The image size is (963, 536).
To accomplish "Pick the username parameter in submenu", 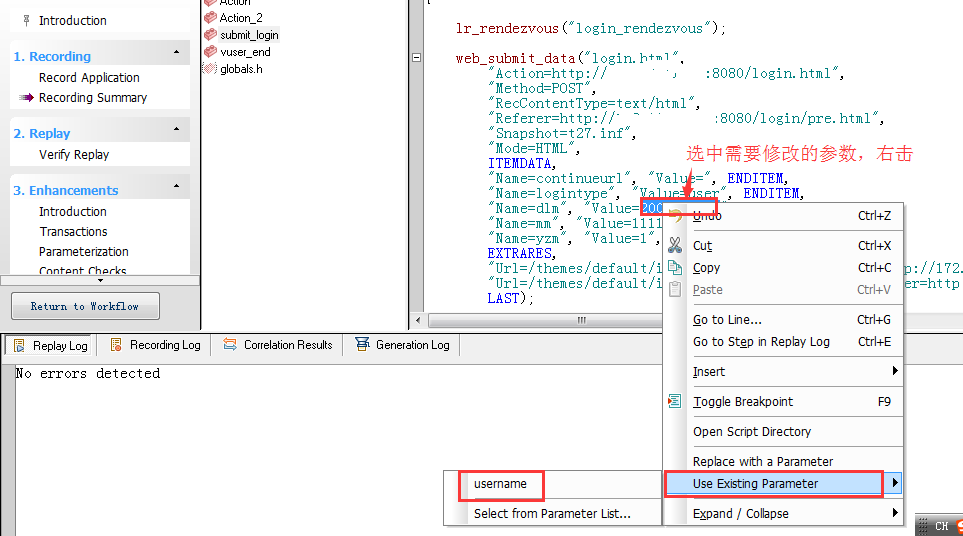I will click(500, 484).
